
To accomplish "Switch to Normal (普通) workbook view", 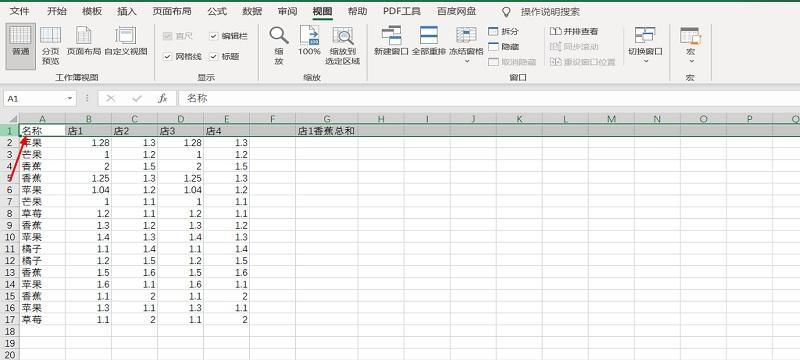I will [x=20, y=46].
